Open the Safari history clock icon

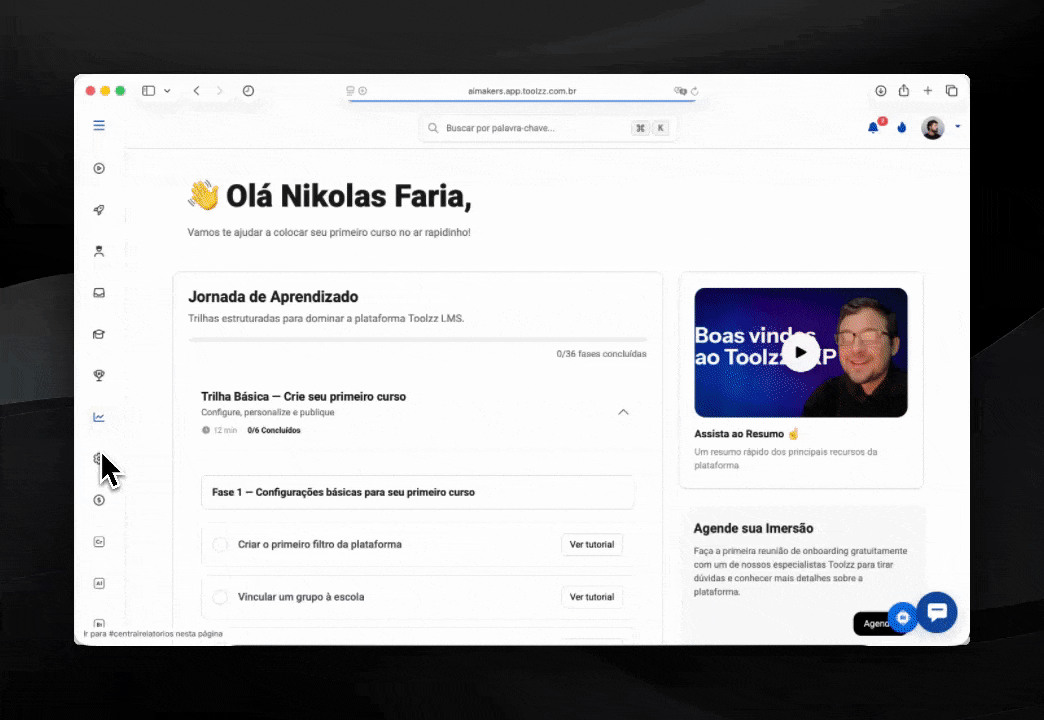click(248, 91)
